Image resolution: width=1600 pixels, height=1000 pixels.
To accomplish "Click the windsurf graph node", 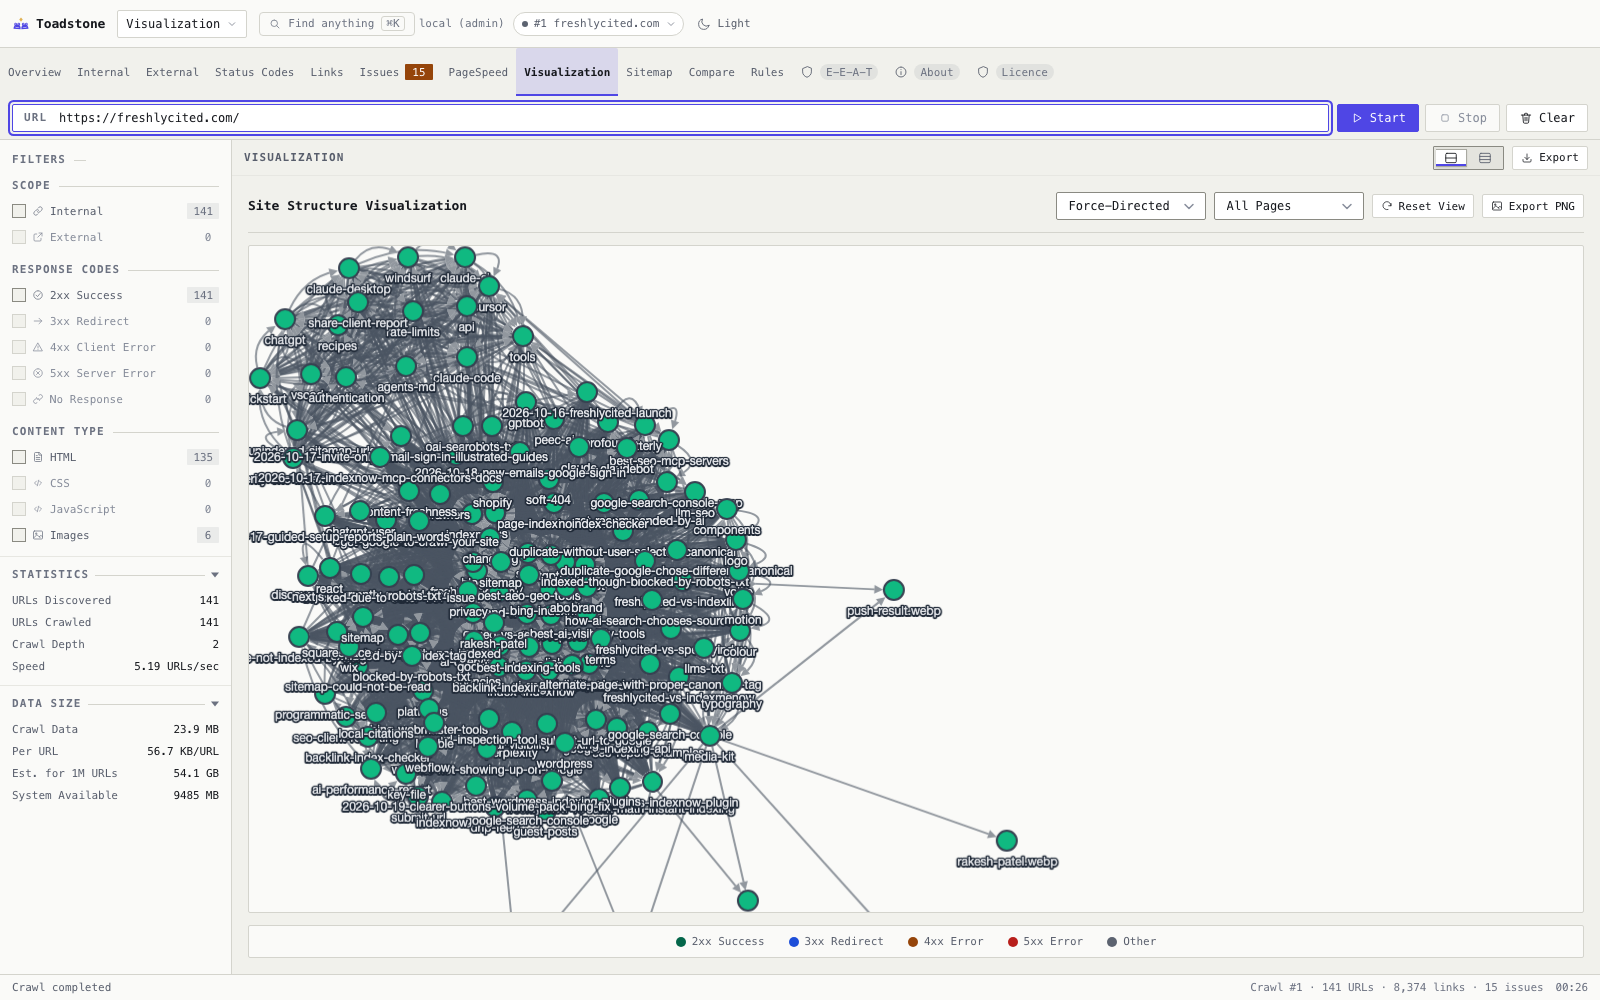I will tap(408, 257).
